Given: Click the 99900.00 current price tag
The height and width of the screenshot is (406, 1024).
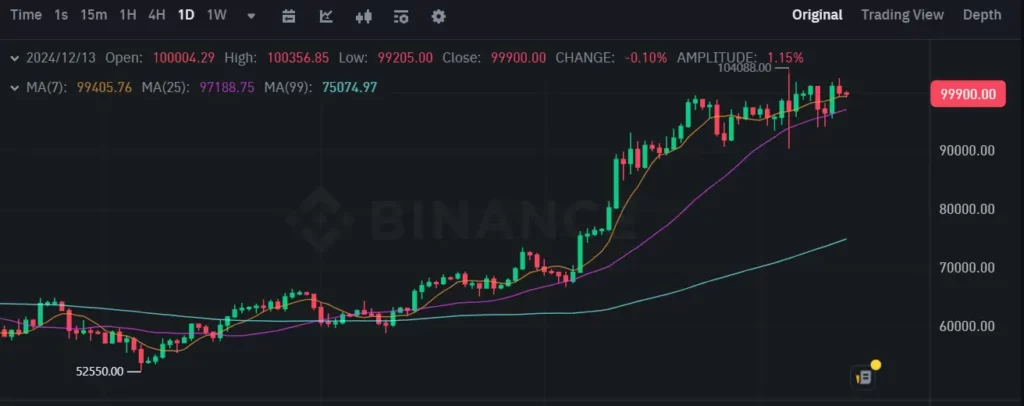Looking at the screenshot, I should (x=968, y=95).
